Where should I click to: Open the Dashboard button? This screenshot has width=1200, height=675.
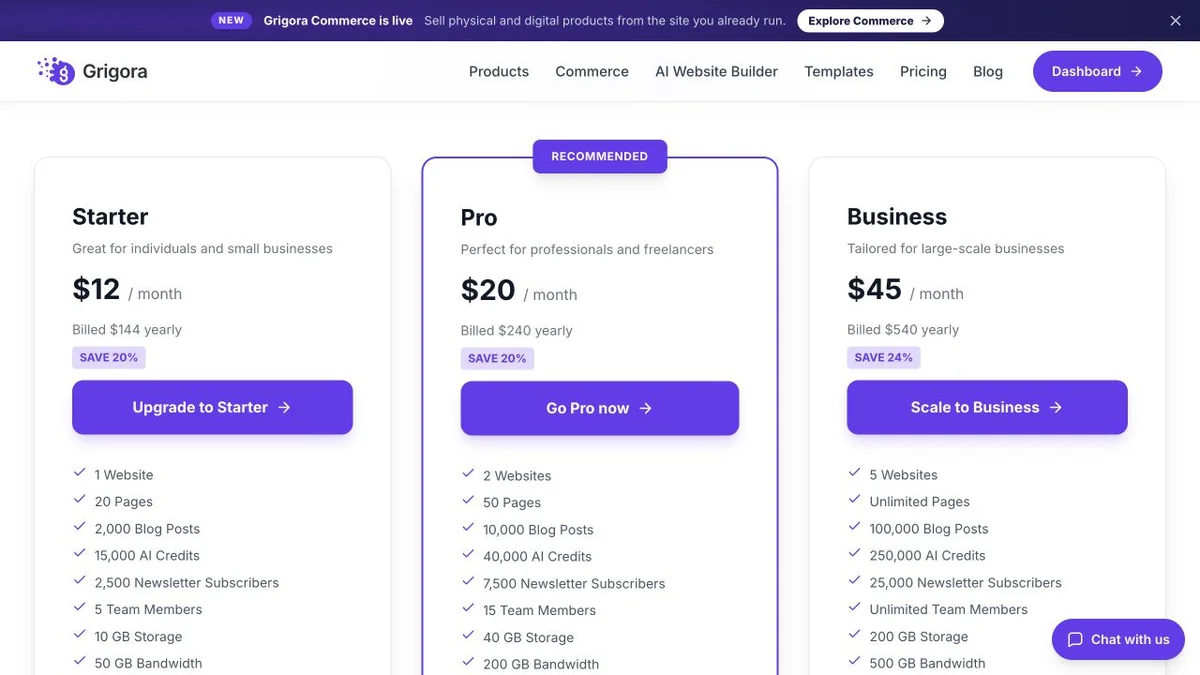[1097, 72]
